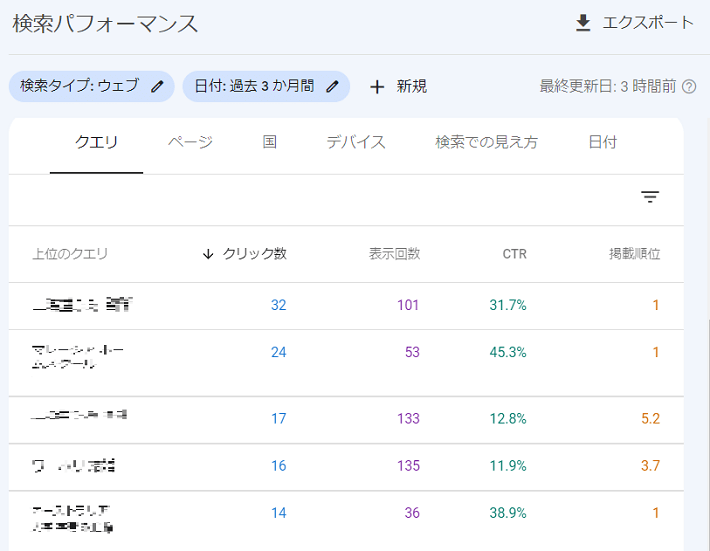The height and width of the screenshot is (551, 710).
Task: Switch to the 国 tab
Action: pyautogui.click(x=269, y=142)
